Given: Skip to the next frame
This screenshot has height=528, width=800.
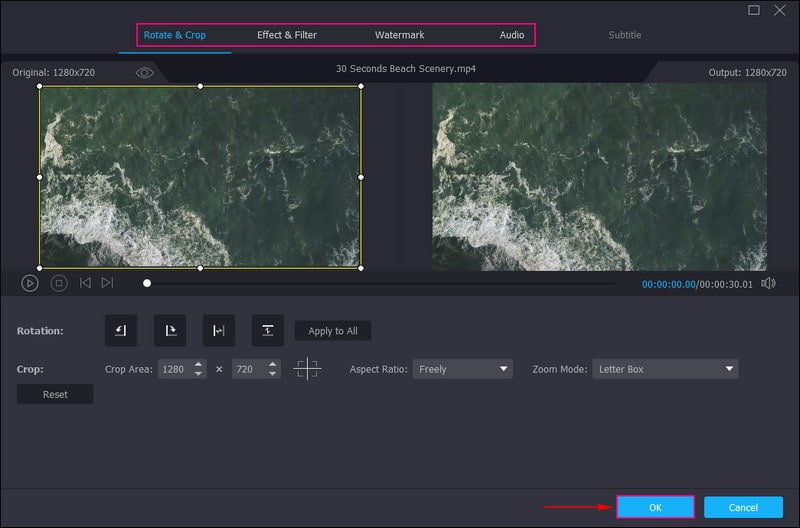Looking at the screenshot, I should [107, 283].
